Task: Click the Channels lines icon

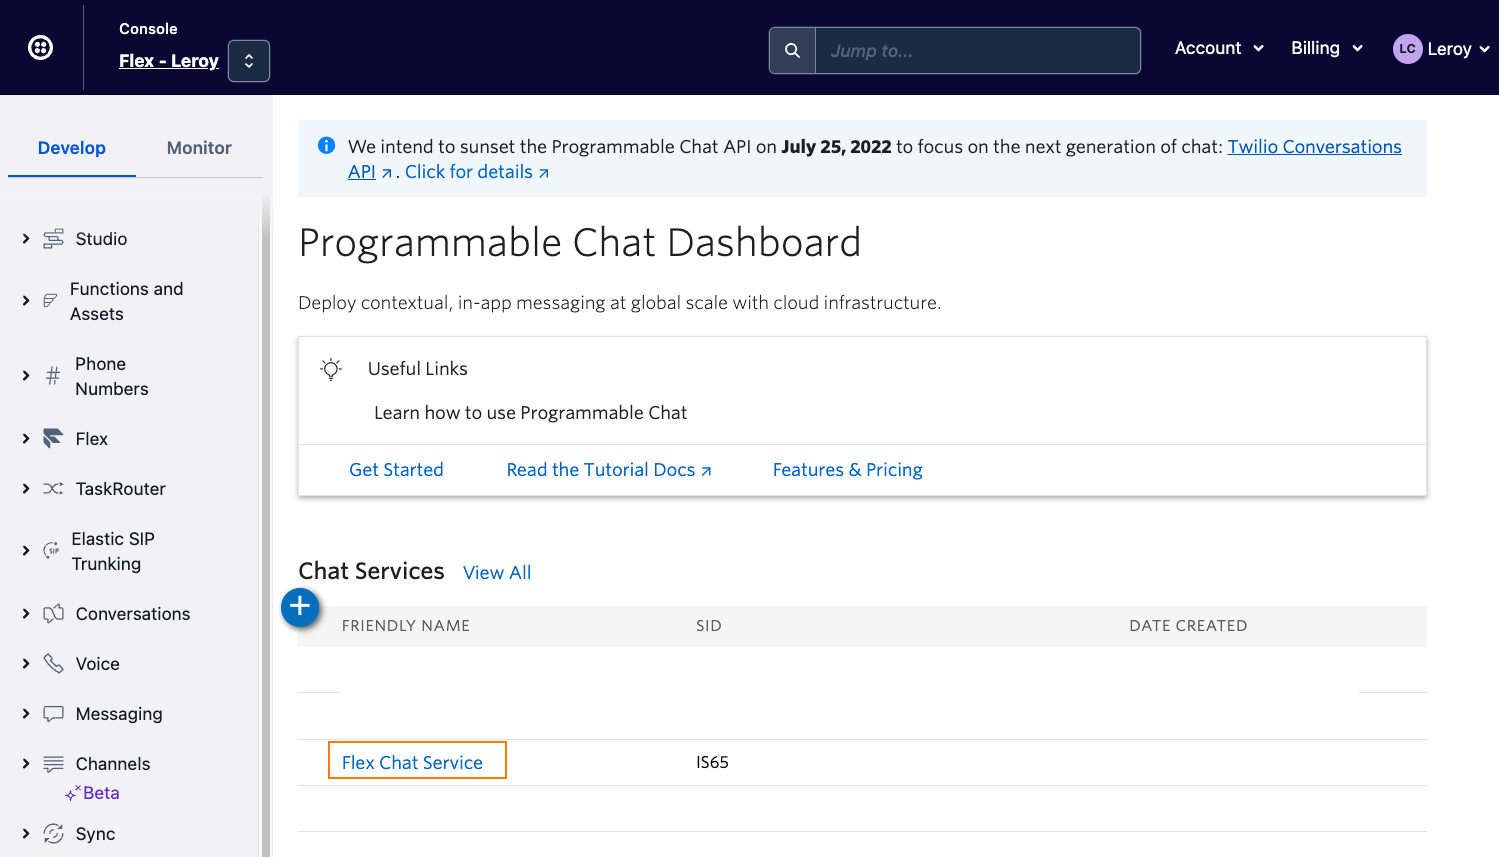Action: pyautogui.click(x=54, y=764)
